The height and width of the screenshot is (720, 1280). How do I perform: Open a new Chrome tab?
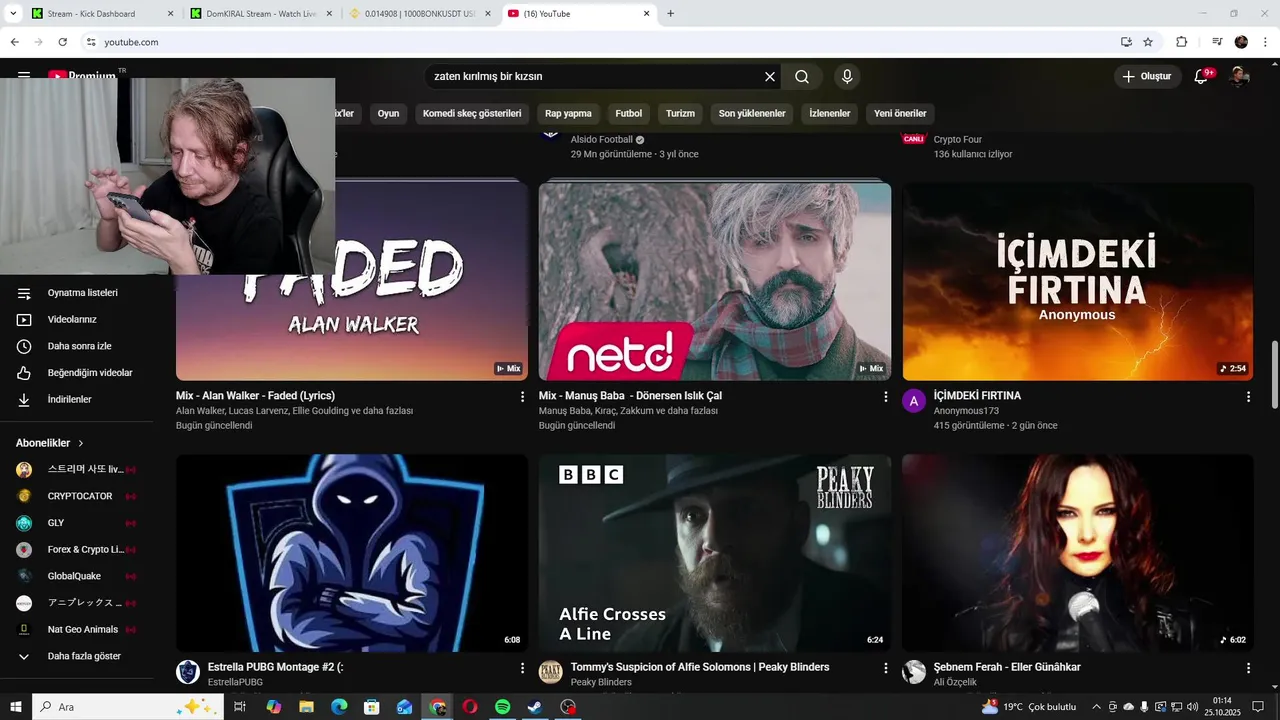click(x=670, y=14)
